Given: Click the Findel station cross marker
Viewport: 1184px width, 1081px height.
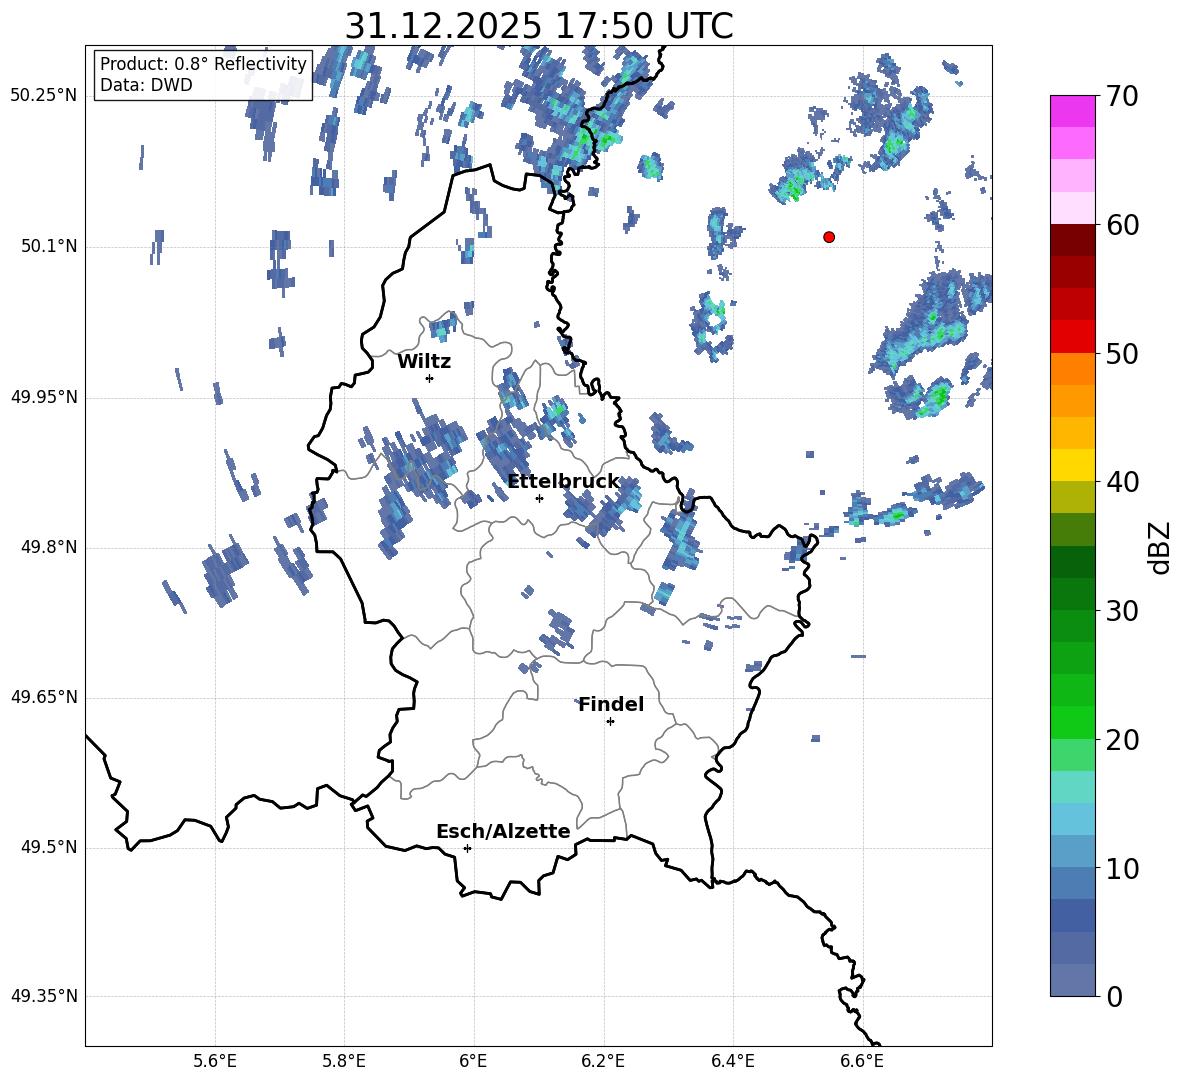Looking at the screenshot, I should click(x=610, y=722).
